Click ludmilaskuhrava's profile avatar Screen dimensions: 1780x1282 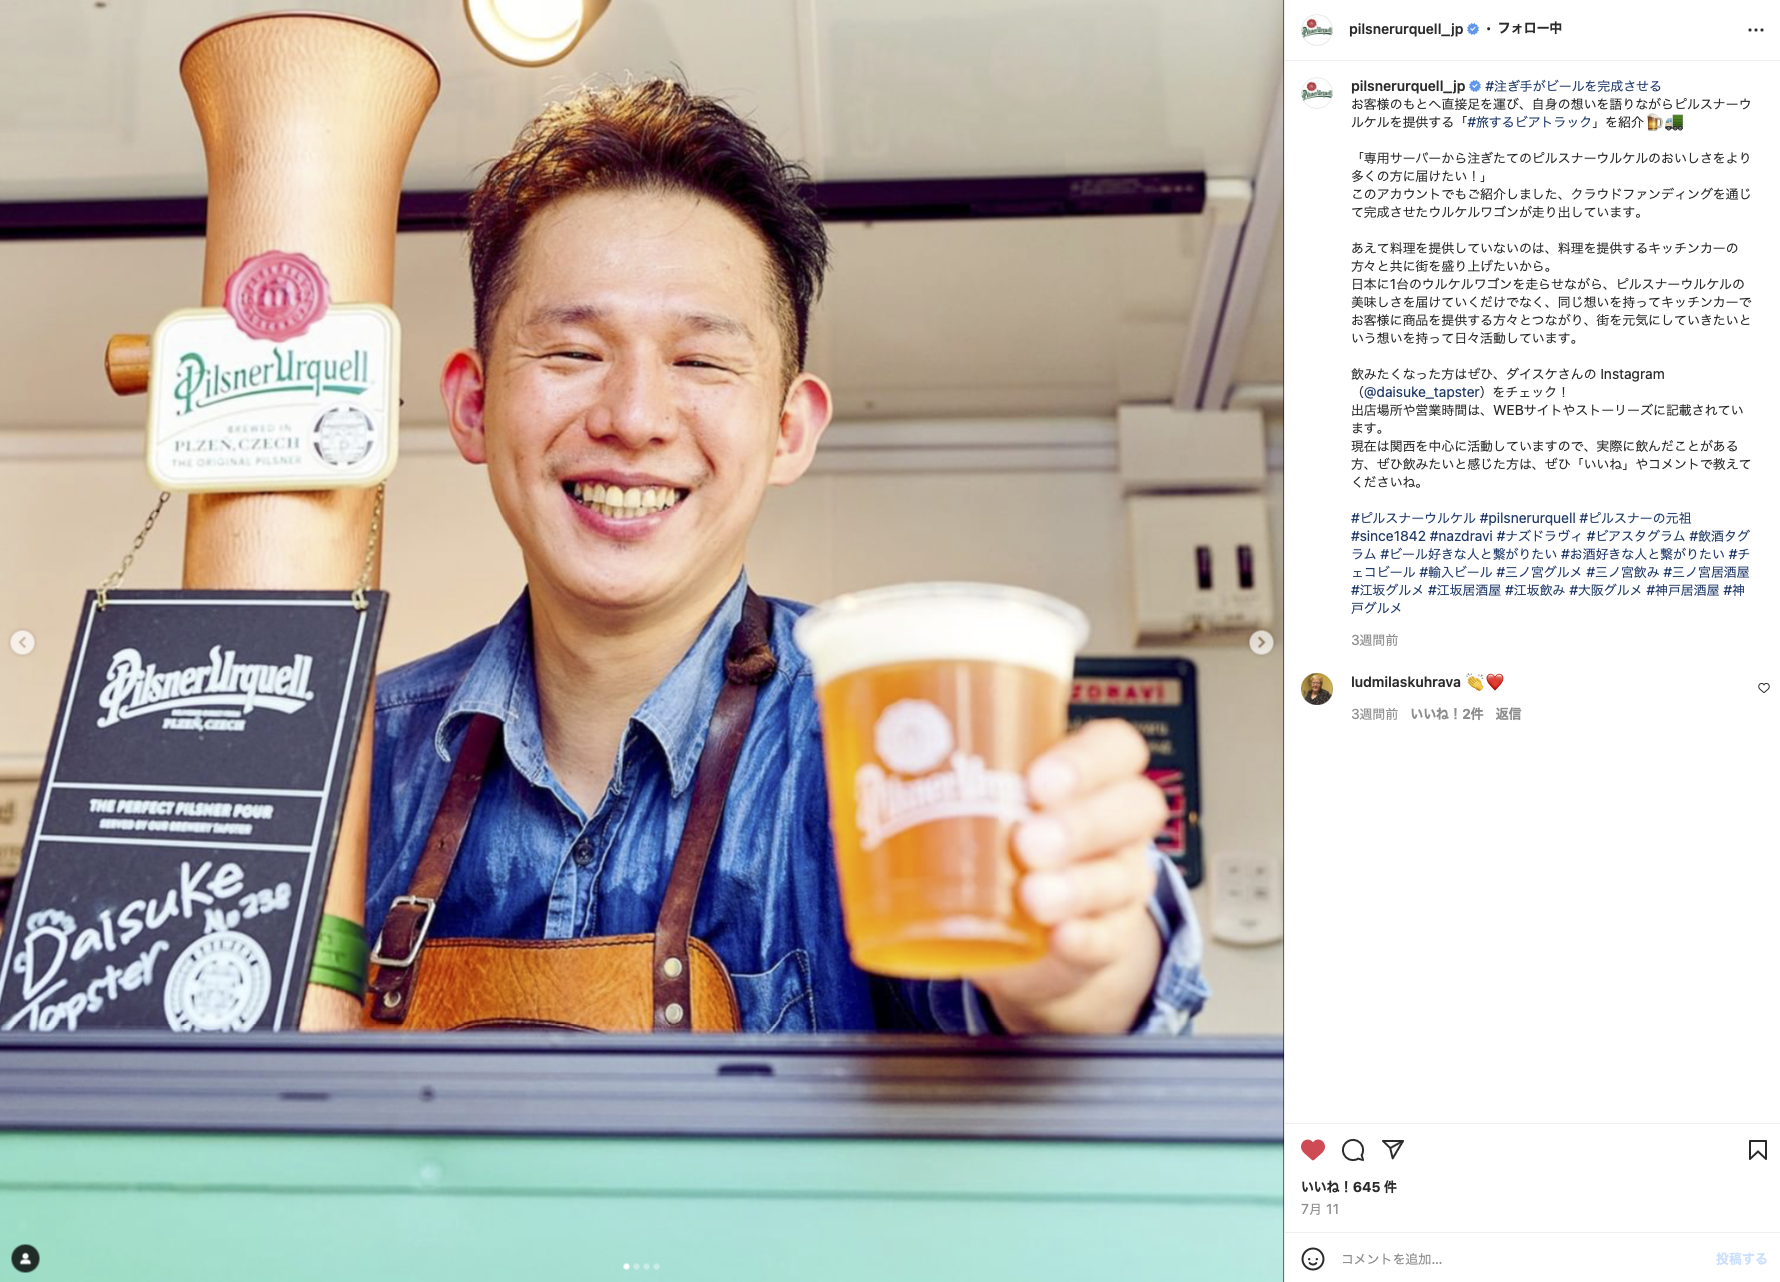point(1317,689)
